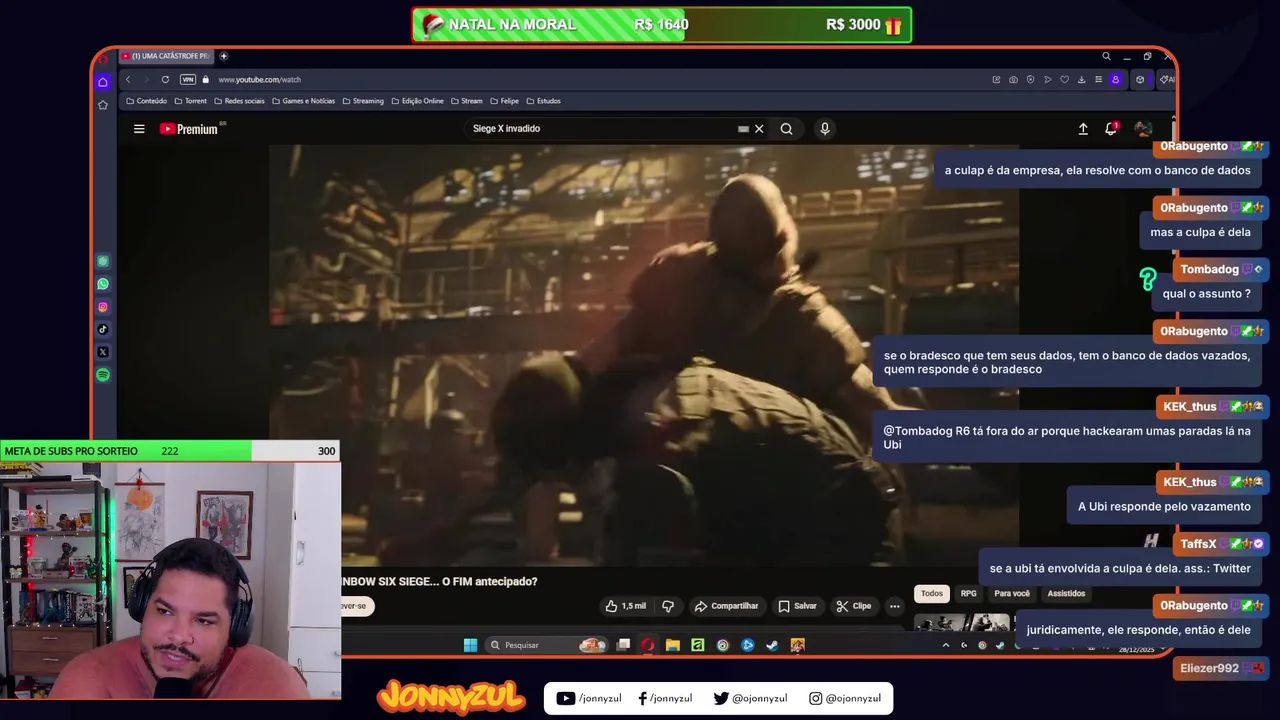Open the downloads icon in address bar
Viewport: 1280px width, 720px height.
pyautogui.click(x=1081, y=79)
